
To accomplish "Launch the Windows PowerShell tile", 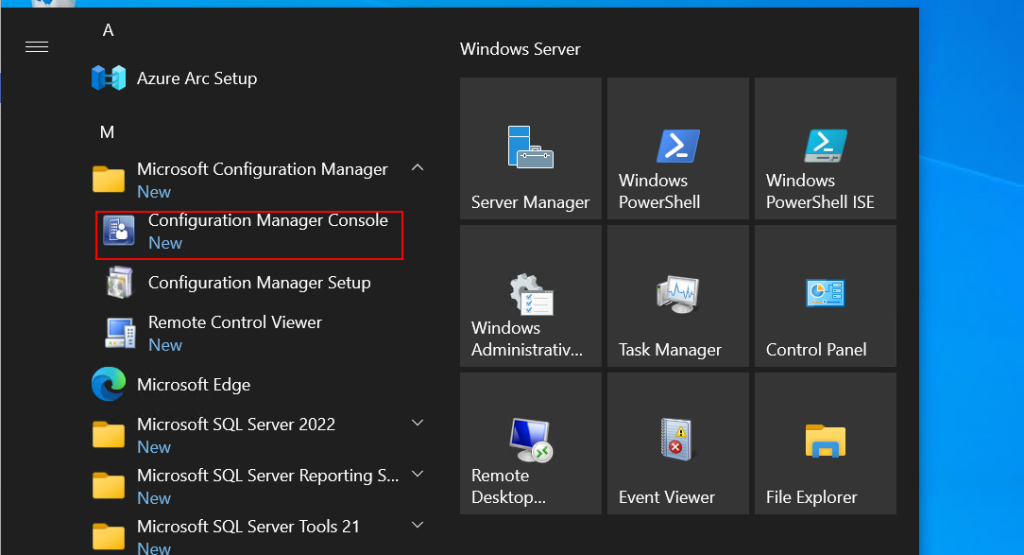I will pyautogui.click(x=677, y=148).
